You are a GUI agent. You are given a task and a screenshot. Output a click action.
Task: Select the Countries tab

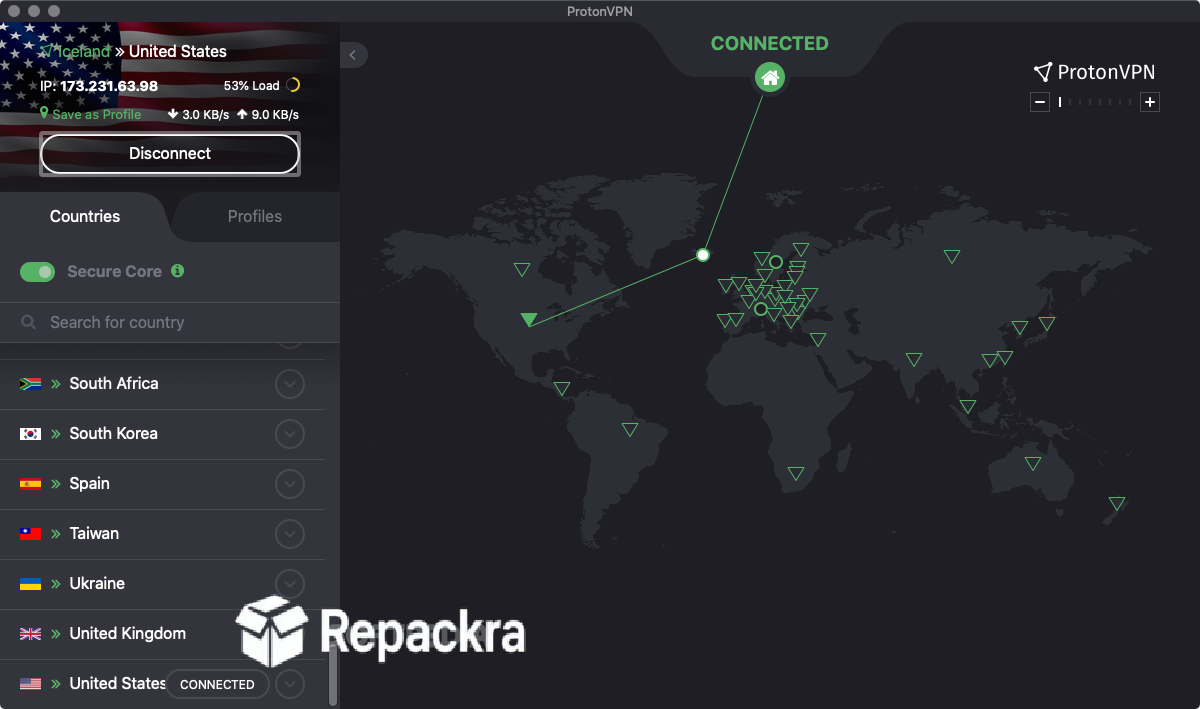(85, 216)
